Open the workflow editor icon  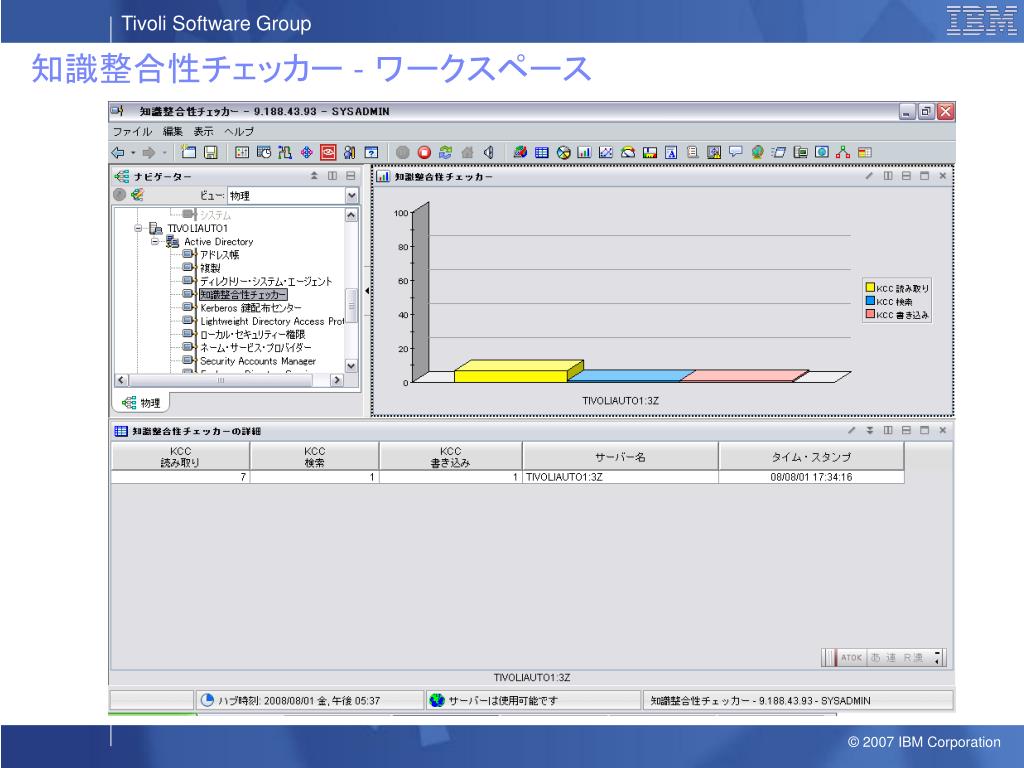coord(285,152)
